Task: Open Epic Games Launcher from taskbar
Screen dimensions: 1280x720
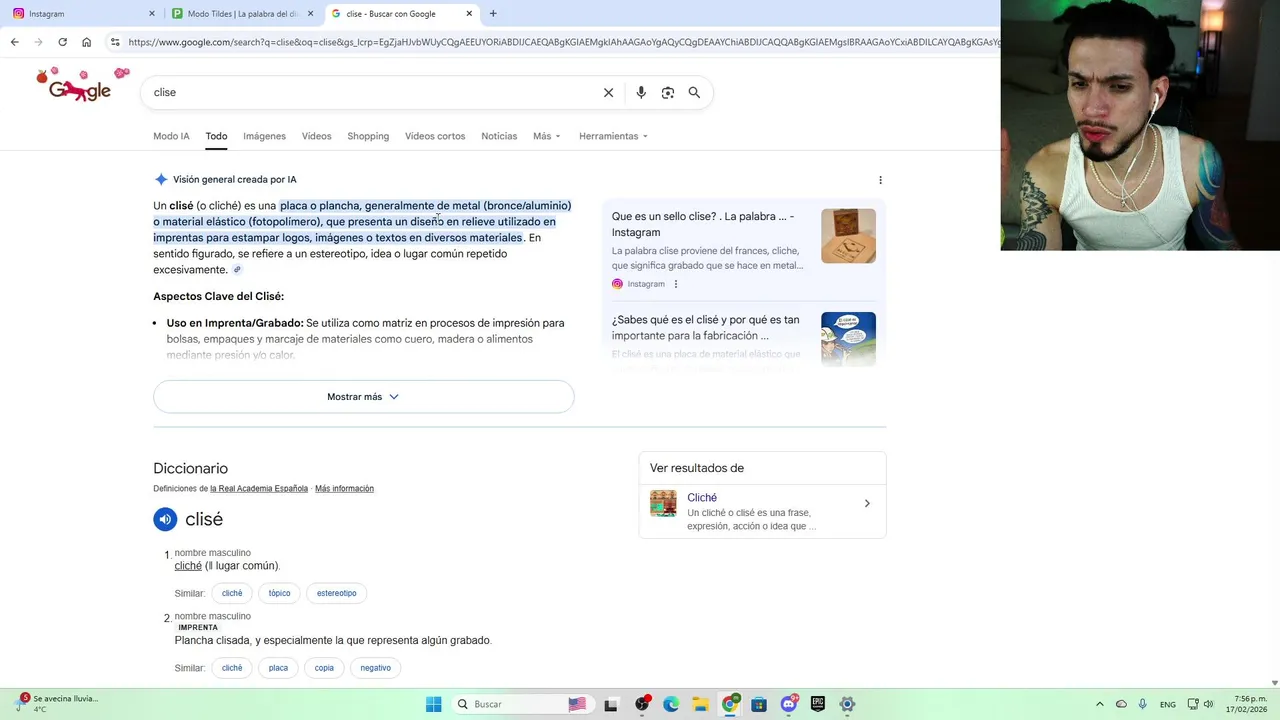Action: point(818,704)
